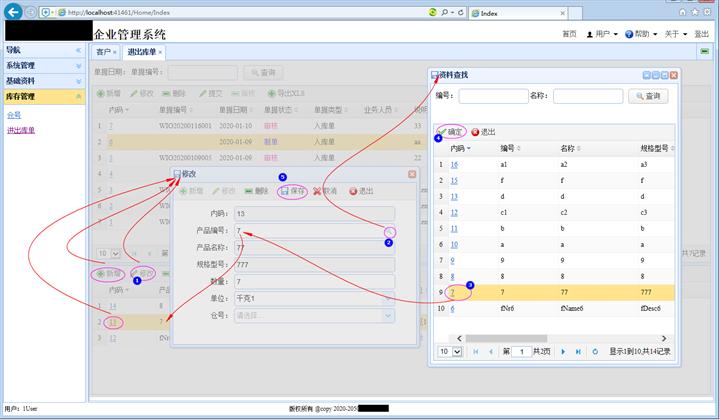
Task: Select row with ID 7 in lookup grid
Action: click(x=453, y=293)
